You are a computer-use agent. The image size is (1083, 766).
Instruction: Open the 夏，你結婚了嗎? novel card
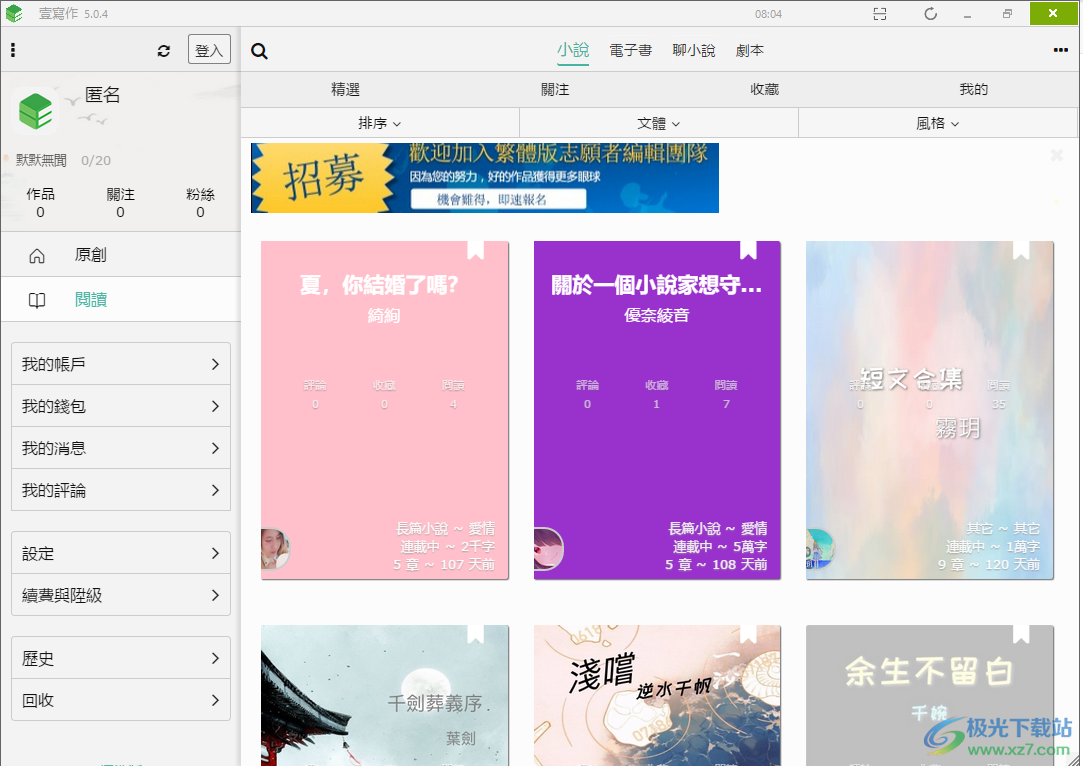385,410
